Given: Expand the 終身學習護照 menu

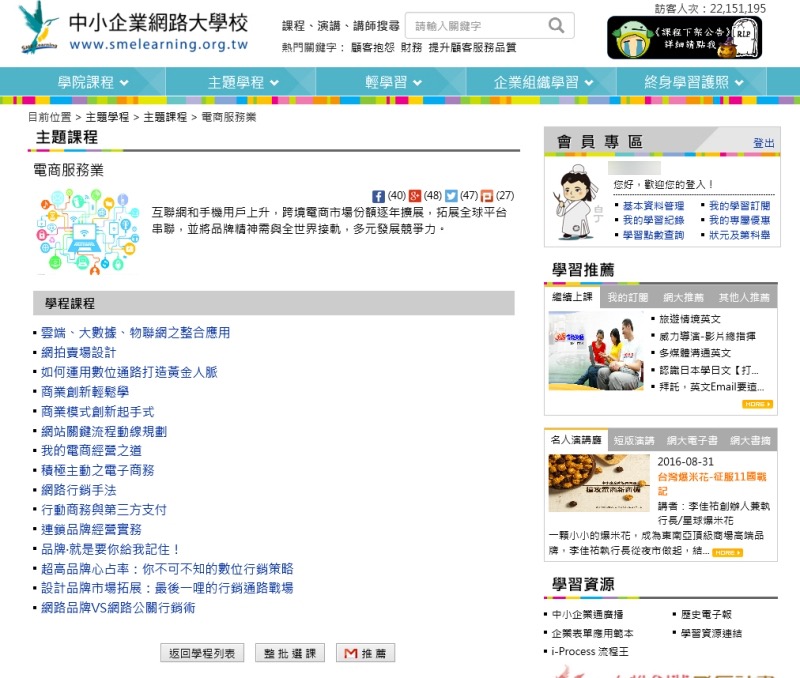Looking at the screenshot, I should [694, 82].
